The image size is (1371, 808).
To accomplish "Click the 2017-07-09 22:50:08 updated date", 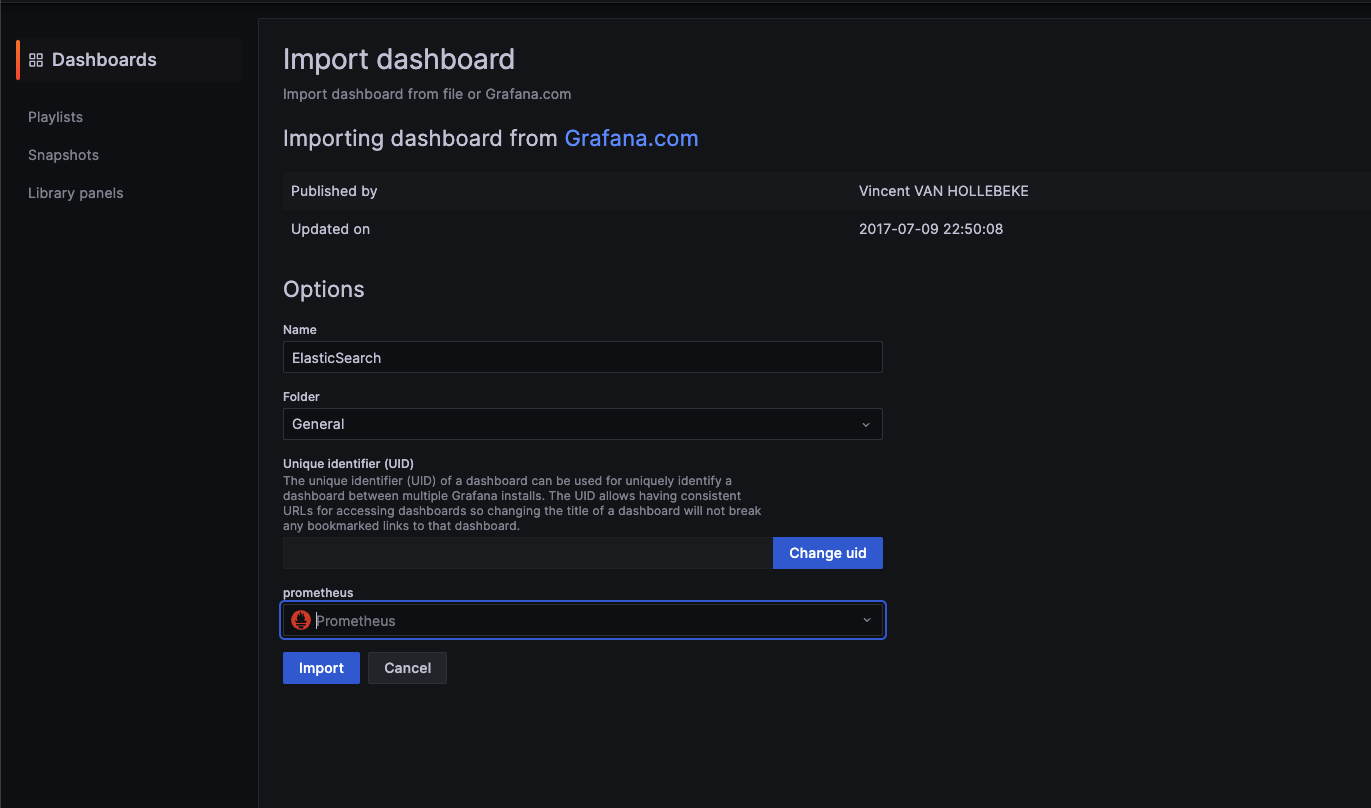I will tap(931, 229).
